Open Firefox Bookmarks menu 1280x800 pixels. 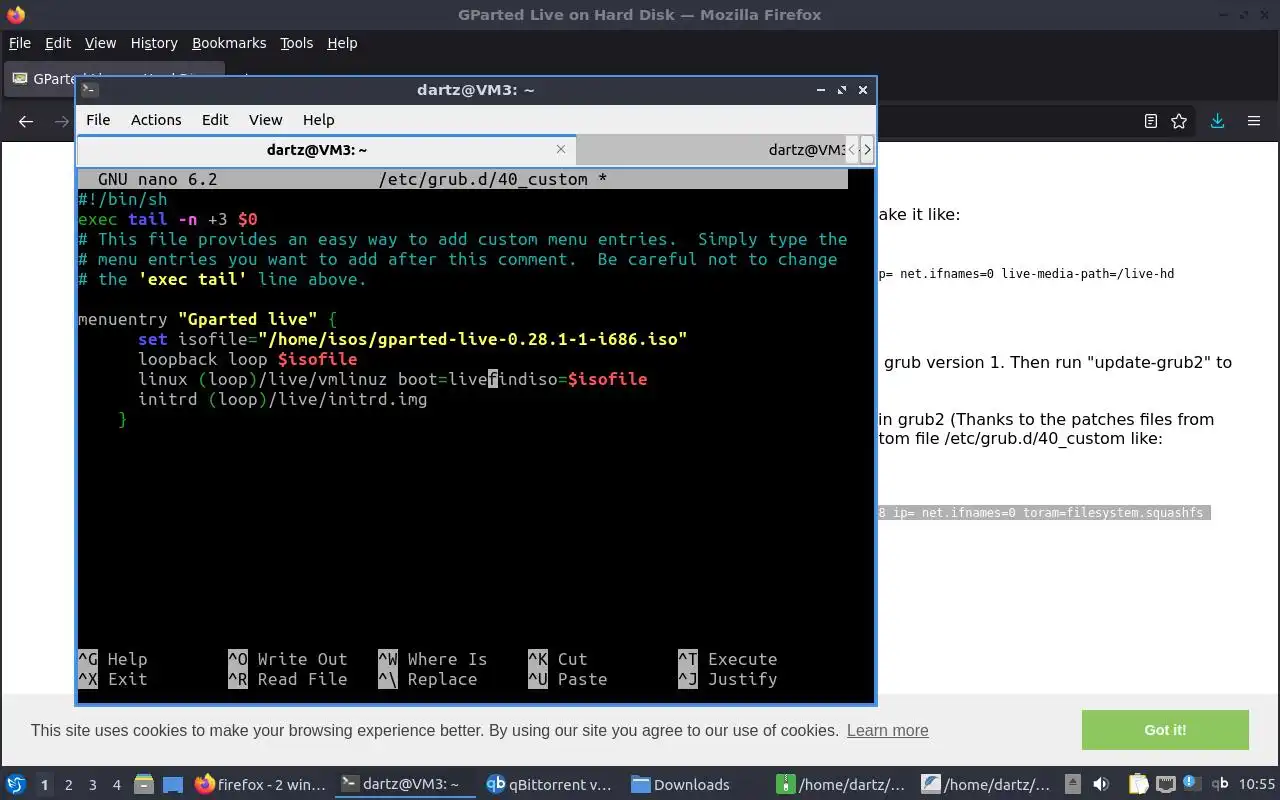point(229,43)
